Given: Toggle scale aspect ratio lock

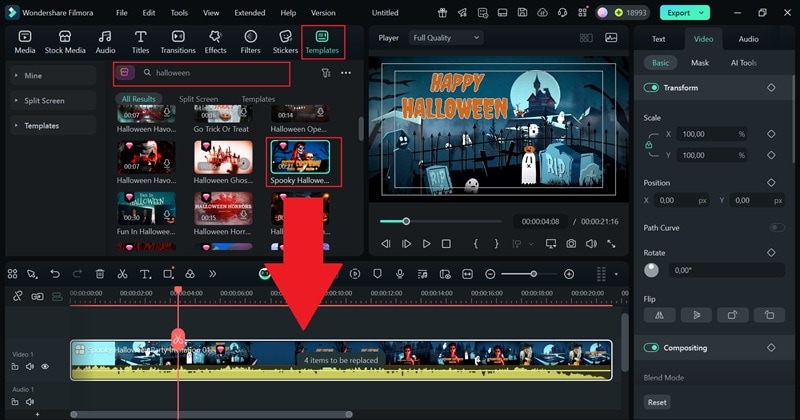Looking at the screenshot, I should click(648, 144).
